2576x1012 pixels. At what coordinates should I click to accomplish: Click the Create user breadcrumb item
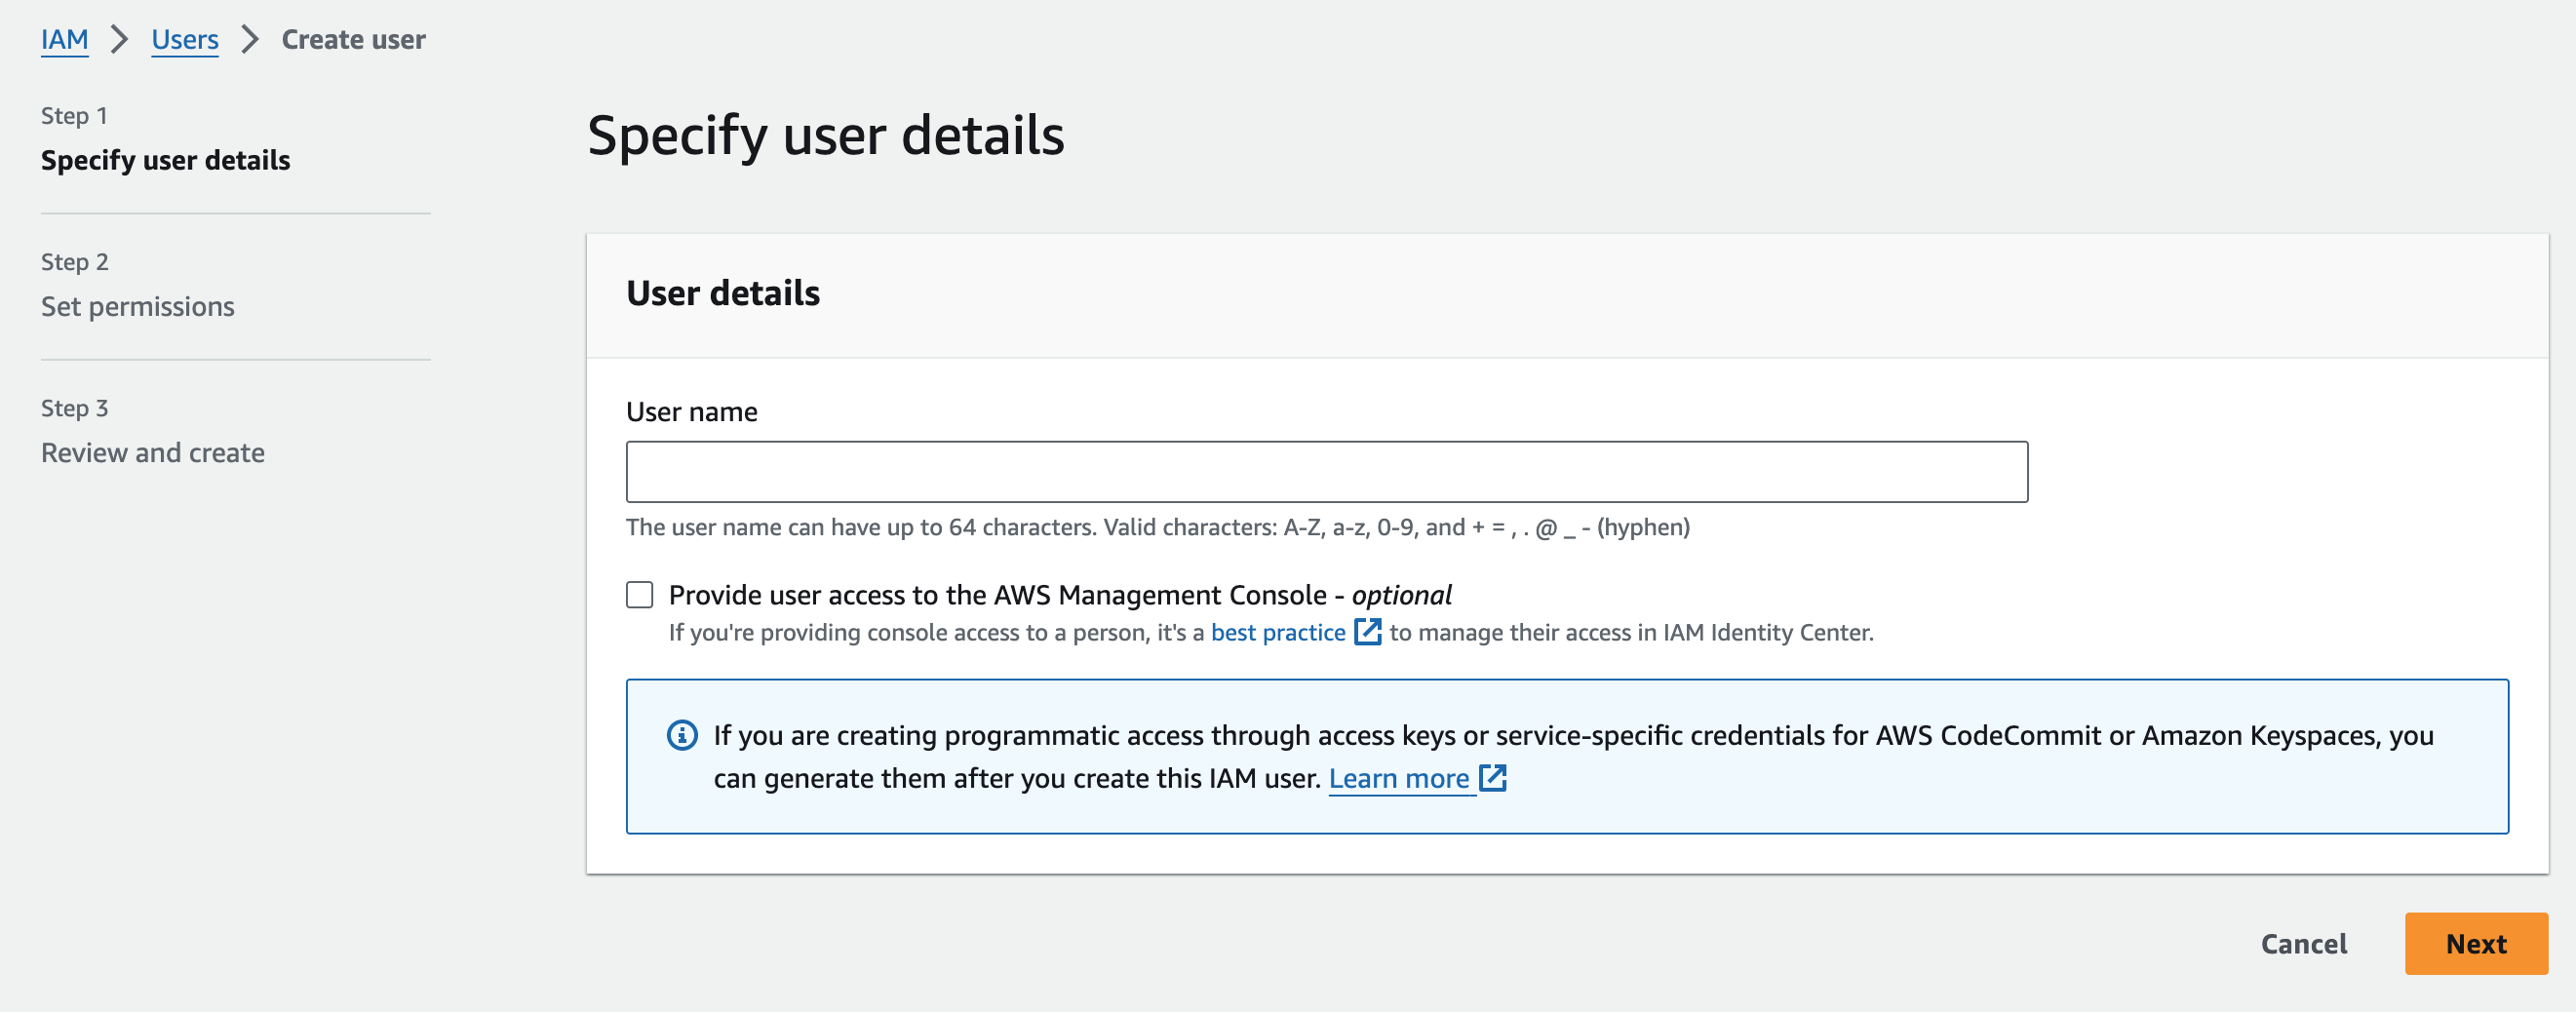(x=353, y=40)
